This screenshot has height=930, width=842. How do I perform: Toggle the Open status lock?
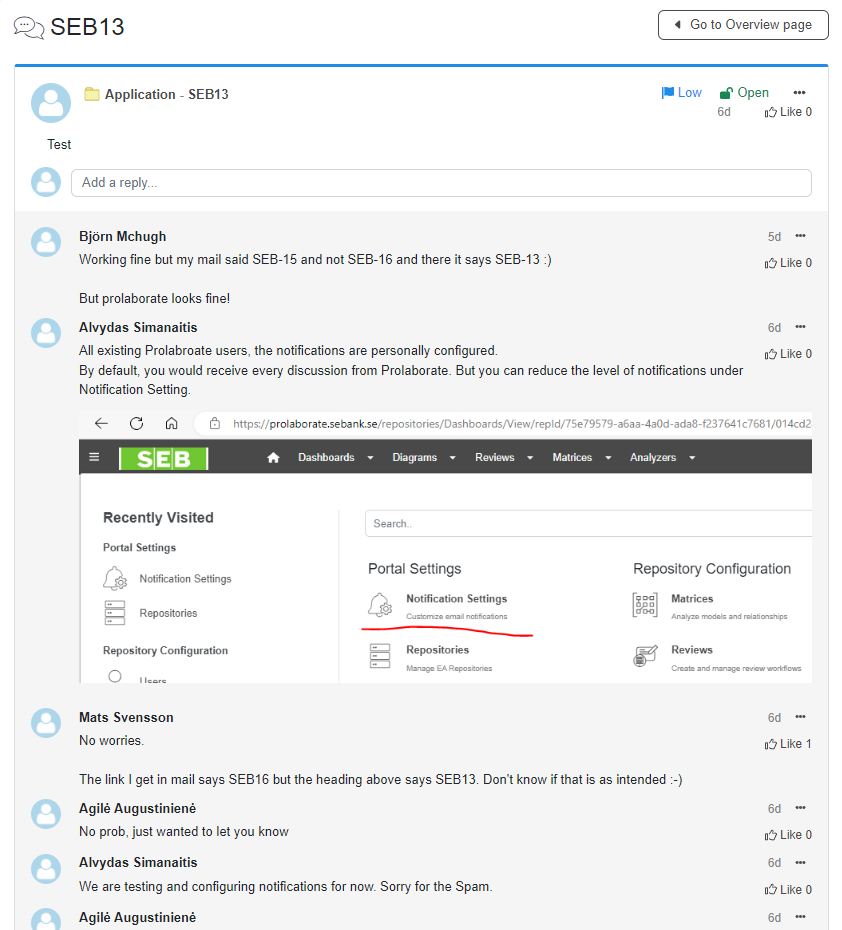tap(744, 93)
